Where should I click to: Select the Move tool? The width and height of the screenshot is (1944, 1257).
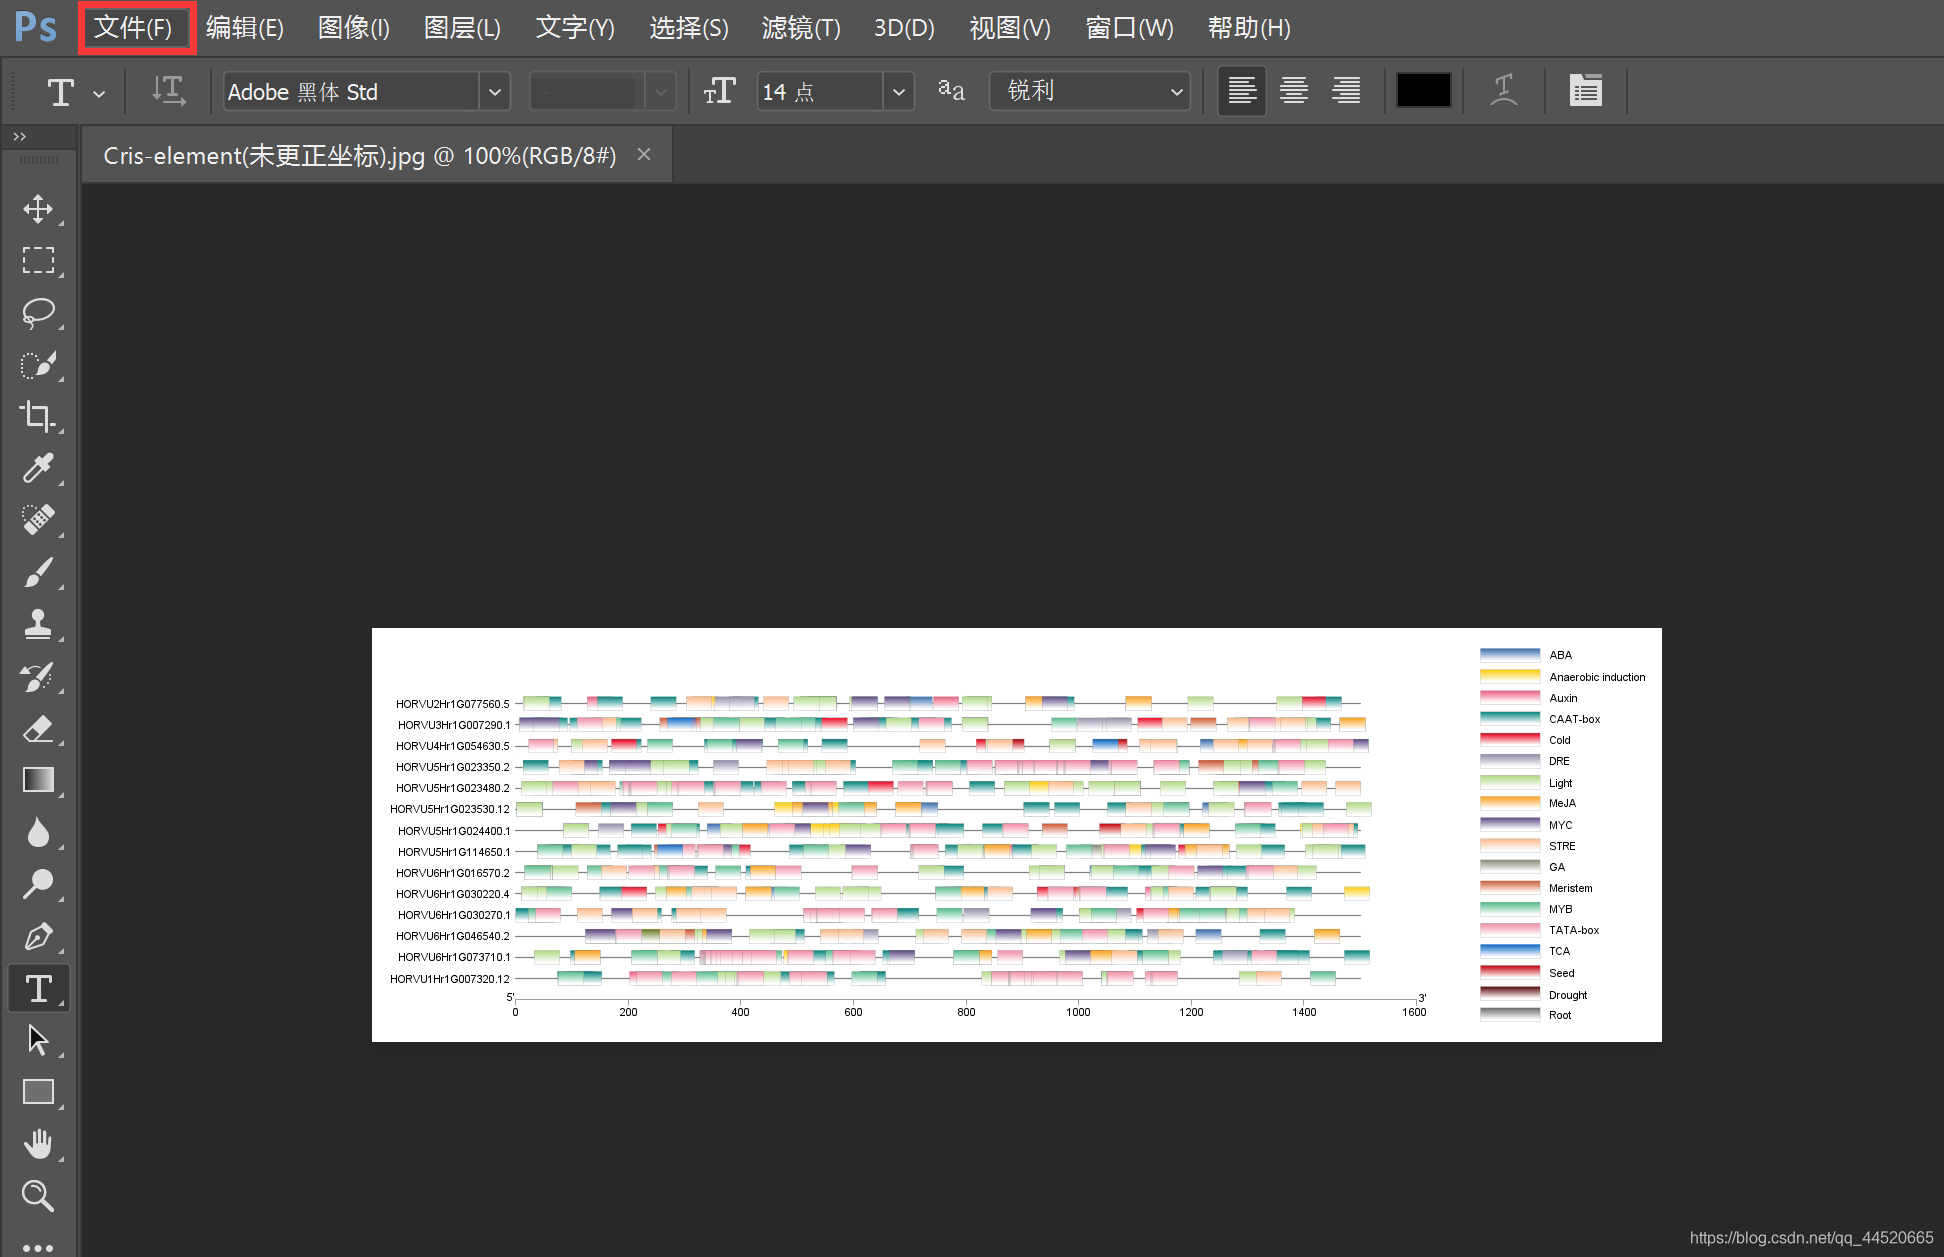tap(38, 209)
